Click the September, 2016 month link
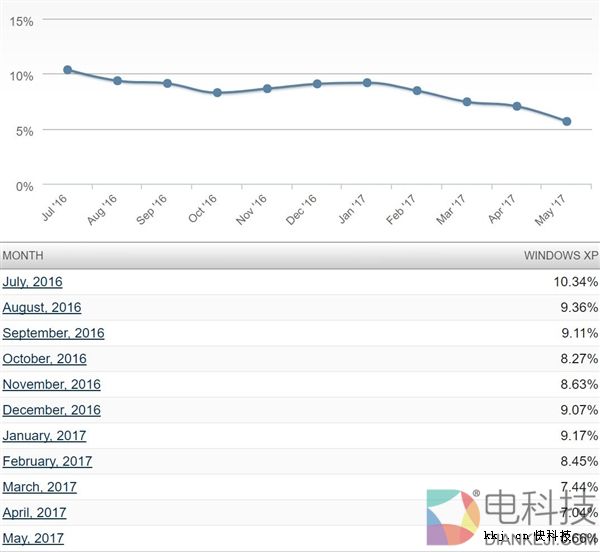Viewport: 600px width, 552px height. [x=53, y=333]
